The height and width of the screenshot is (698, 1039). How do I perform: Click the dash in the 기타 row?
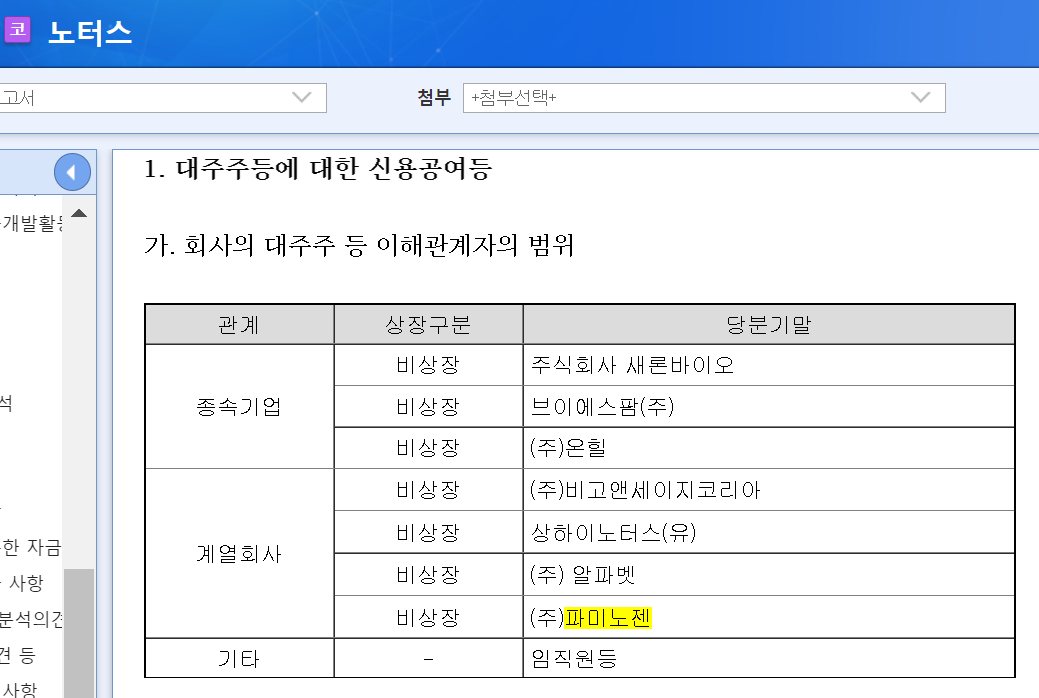[428, 658]
